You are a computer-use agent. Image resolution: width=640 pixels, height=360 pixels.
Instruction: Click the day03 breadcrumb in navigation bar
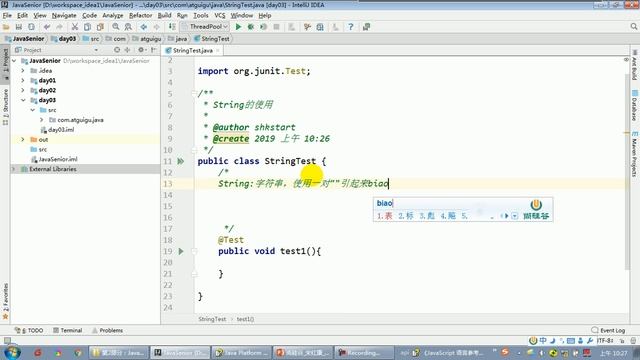[x=64, y=39]
